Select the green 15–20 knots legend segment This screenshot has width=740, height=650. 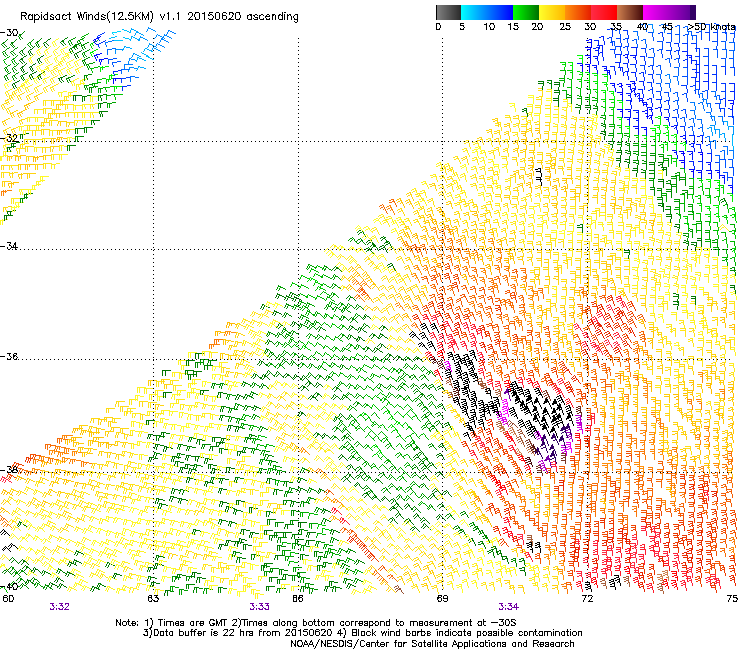(526, 12)
